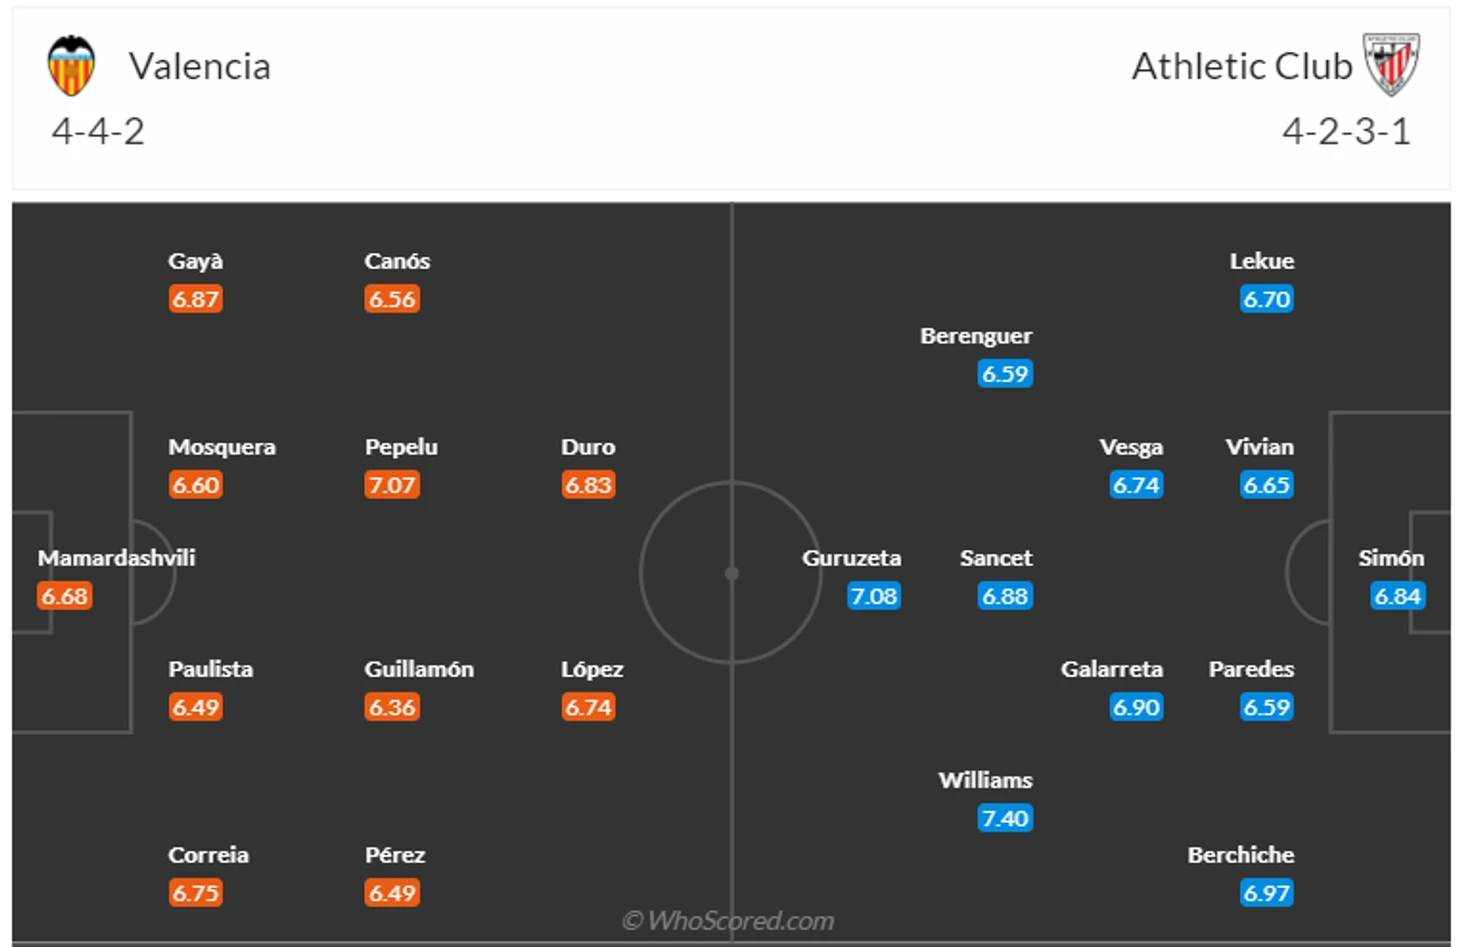
Task: Click Mamardashvili 6.68 rating badge
Action: click(65, 596)
